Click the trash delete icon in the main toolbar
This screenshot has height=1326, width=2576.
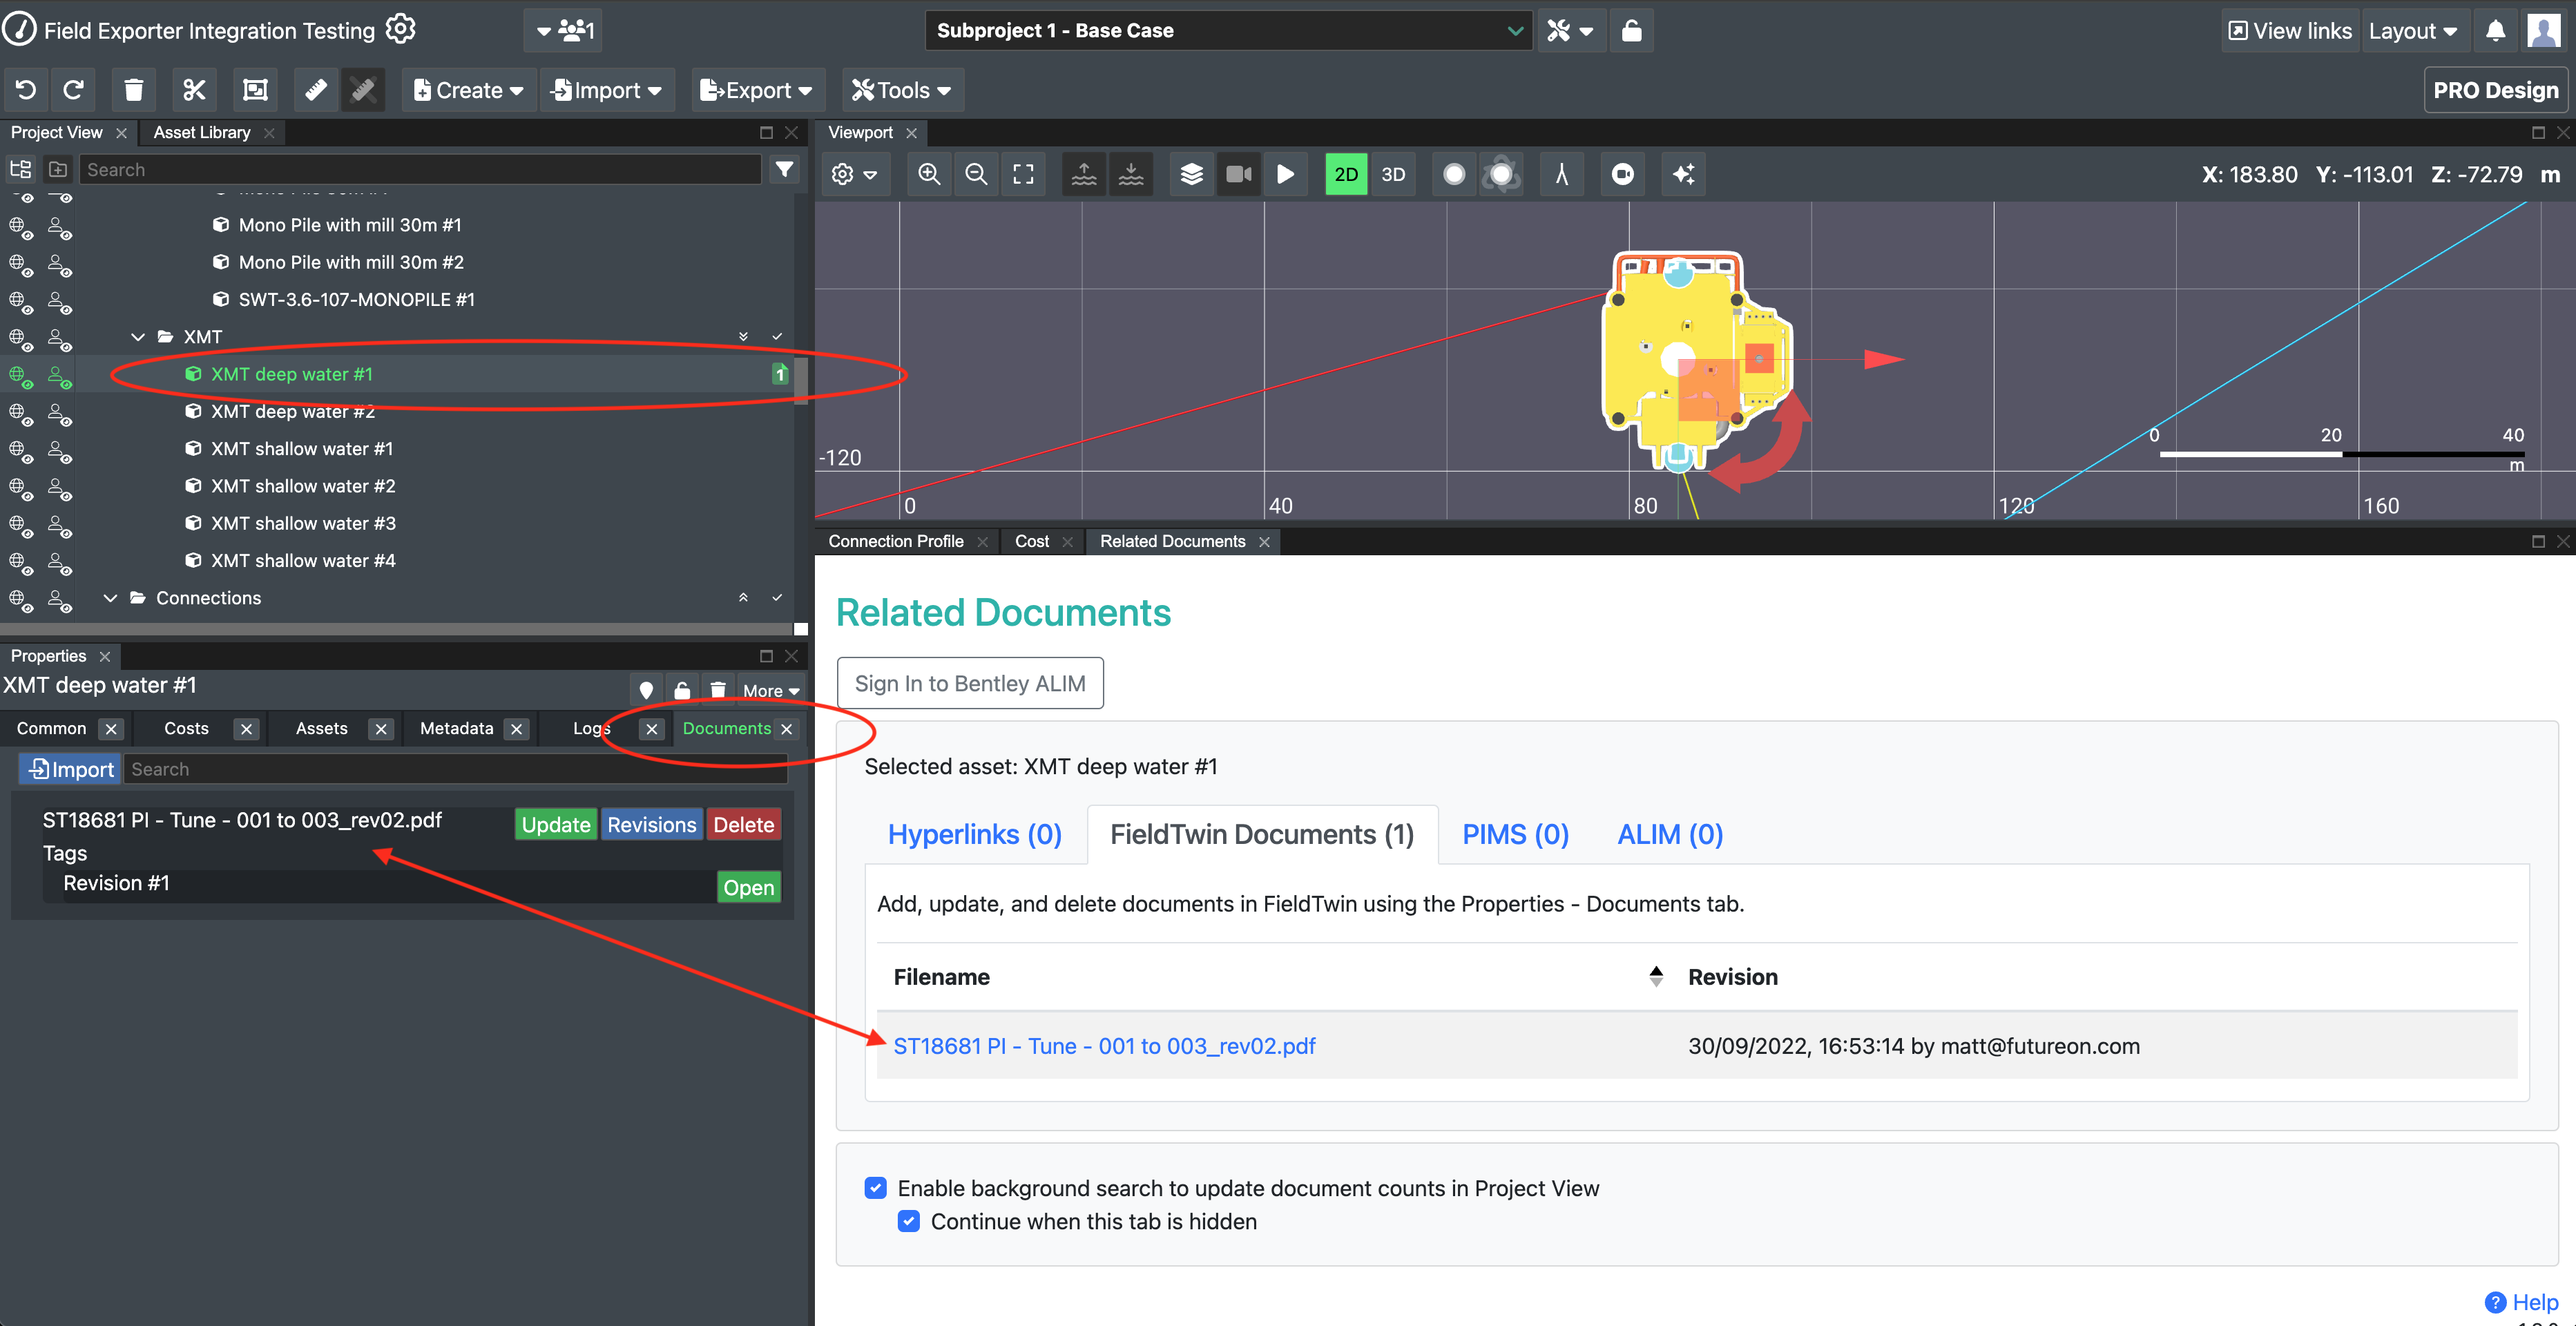point(133,90)
